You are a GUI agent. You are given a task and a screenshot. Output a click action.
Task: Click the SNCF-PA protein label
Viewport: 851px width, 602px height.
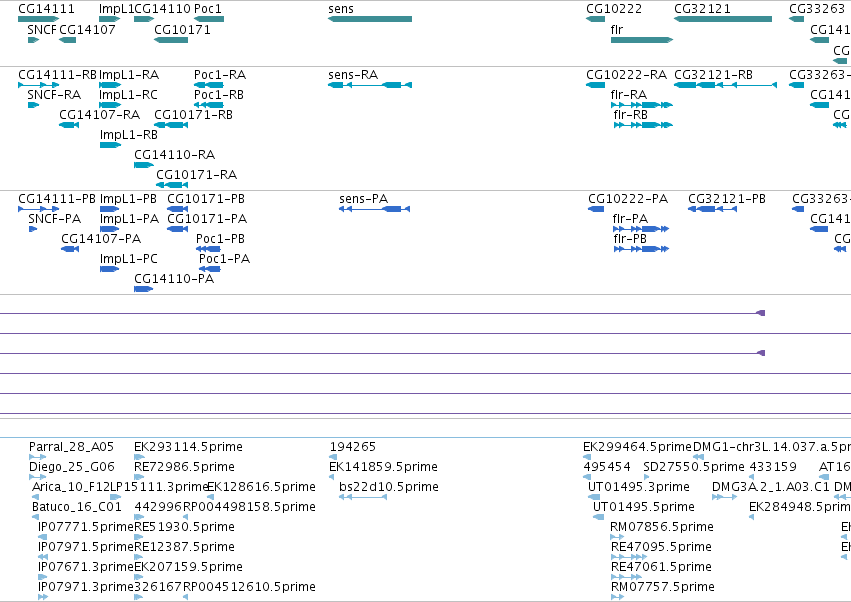(54, 219)
